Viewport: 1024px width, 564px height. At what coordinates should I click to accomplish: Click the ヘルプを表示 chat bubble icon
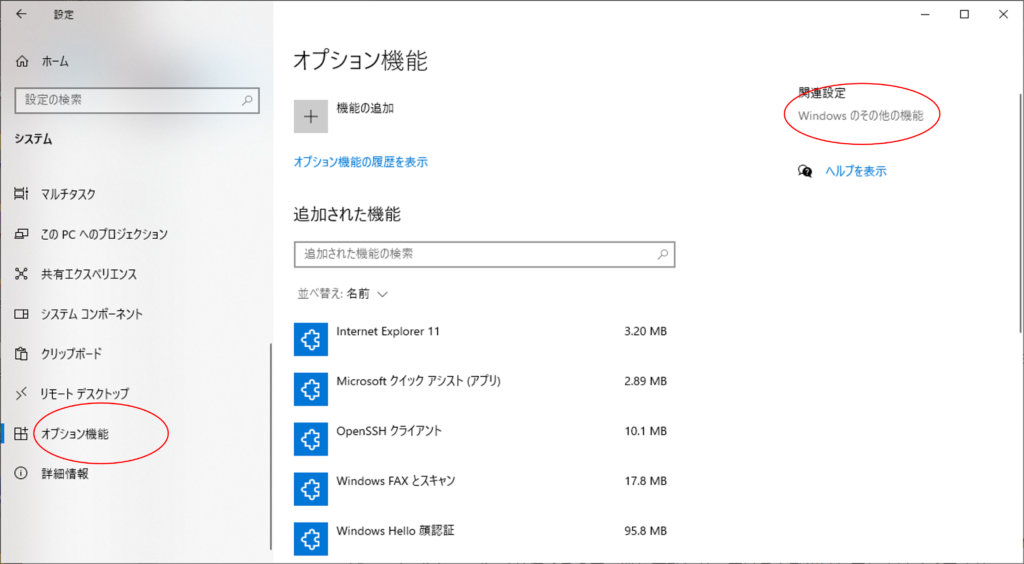tap(805, 171)
